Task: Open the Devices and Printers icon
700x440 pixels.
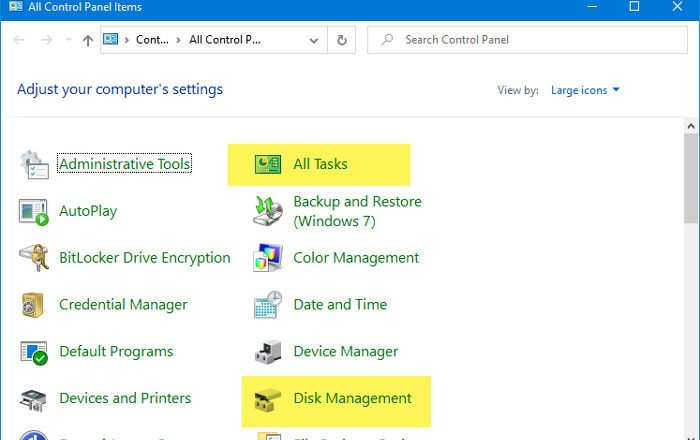Action: [33, 400]
